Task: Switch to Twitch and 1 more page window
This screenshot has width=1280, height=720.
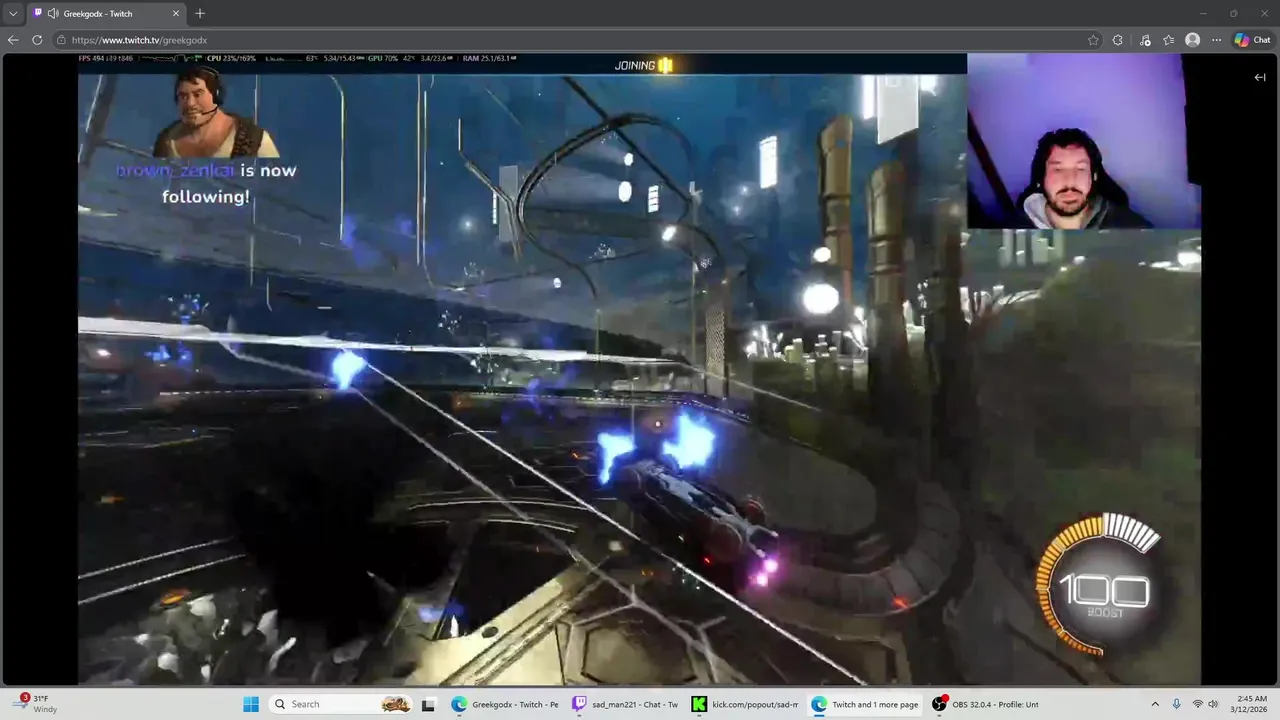Action: [x=866, y=704]
